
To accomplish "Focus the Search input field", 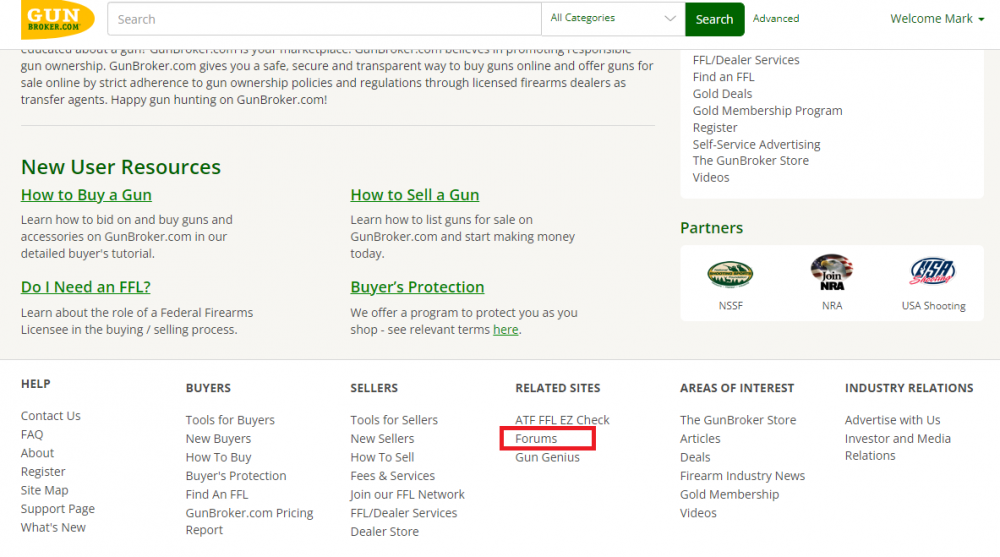I will (325, 19).
